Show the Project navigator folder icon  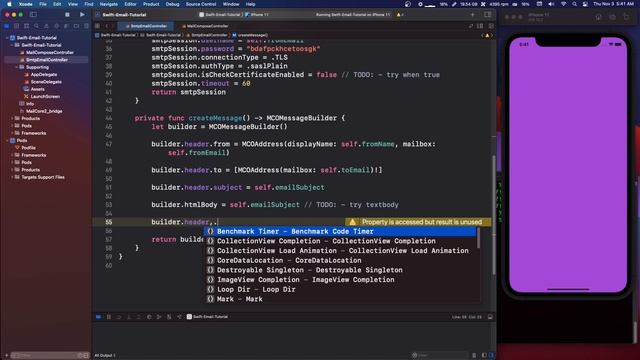click(7, 26)
